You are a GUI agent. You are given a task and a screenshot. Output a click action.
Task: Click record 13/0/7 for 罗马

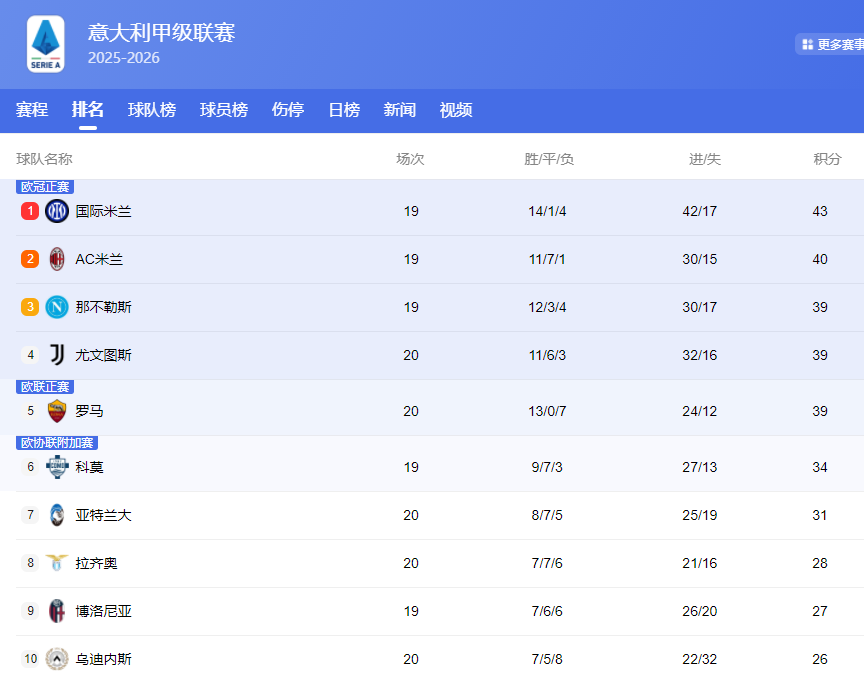click(x=547, y=411)
